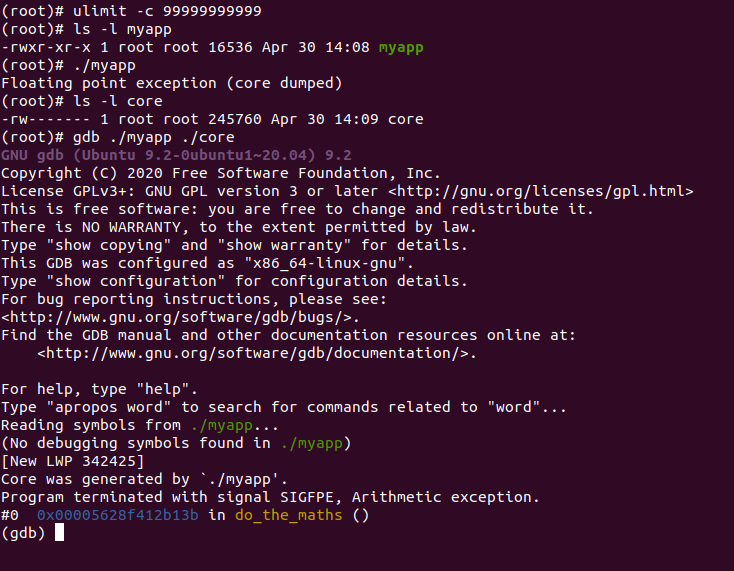Click the GNU gdb version header line
Image resolution: width=734 pixels, height=571 pixels.
click(176, 155)
